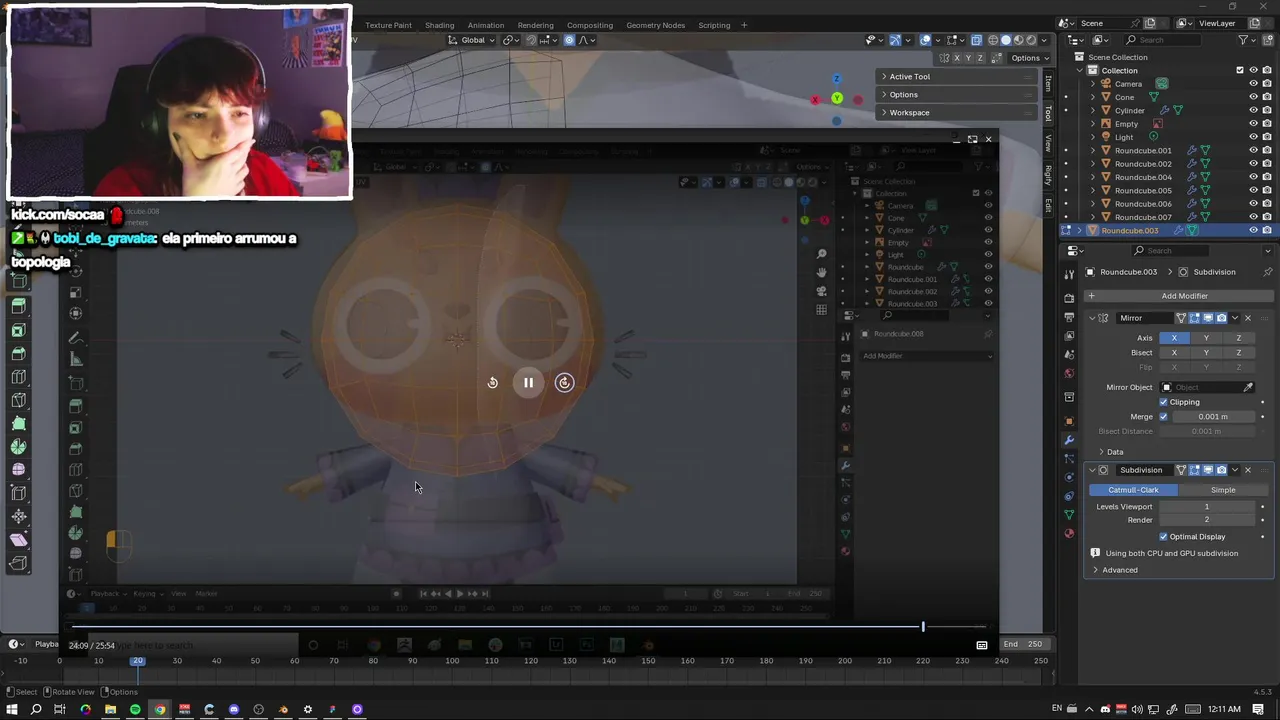1280x720 pixels.
Task: Toggle Optimal Display checkbox
Action: point(1163,537)
